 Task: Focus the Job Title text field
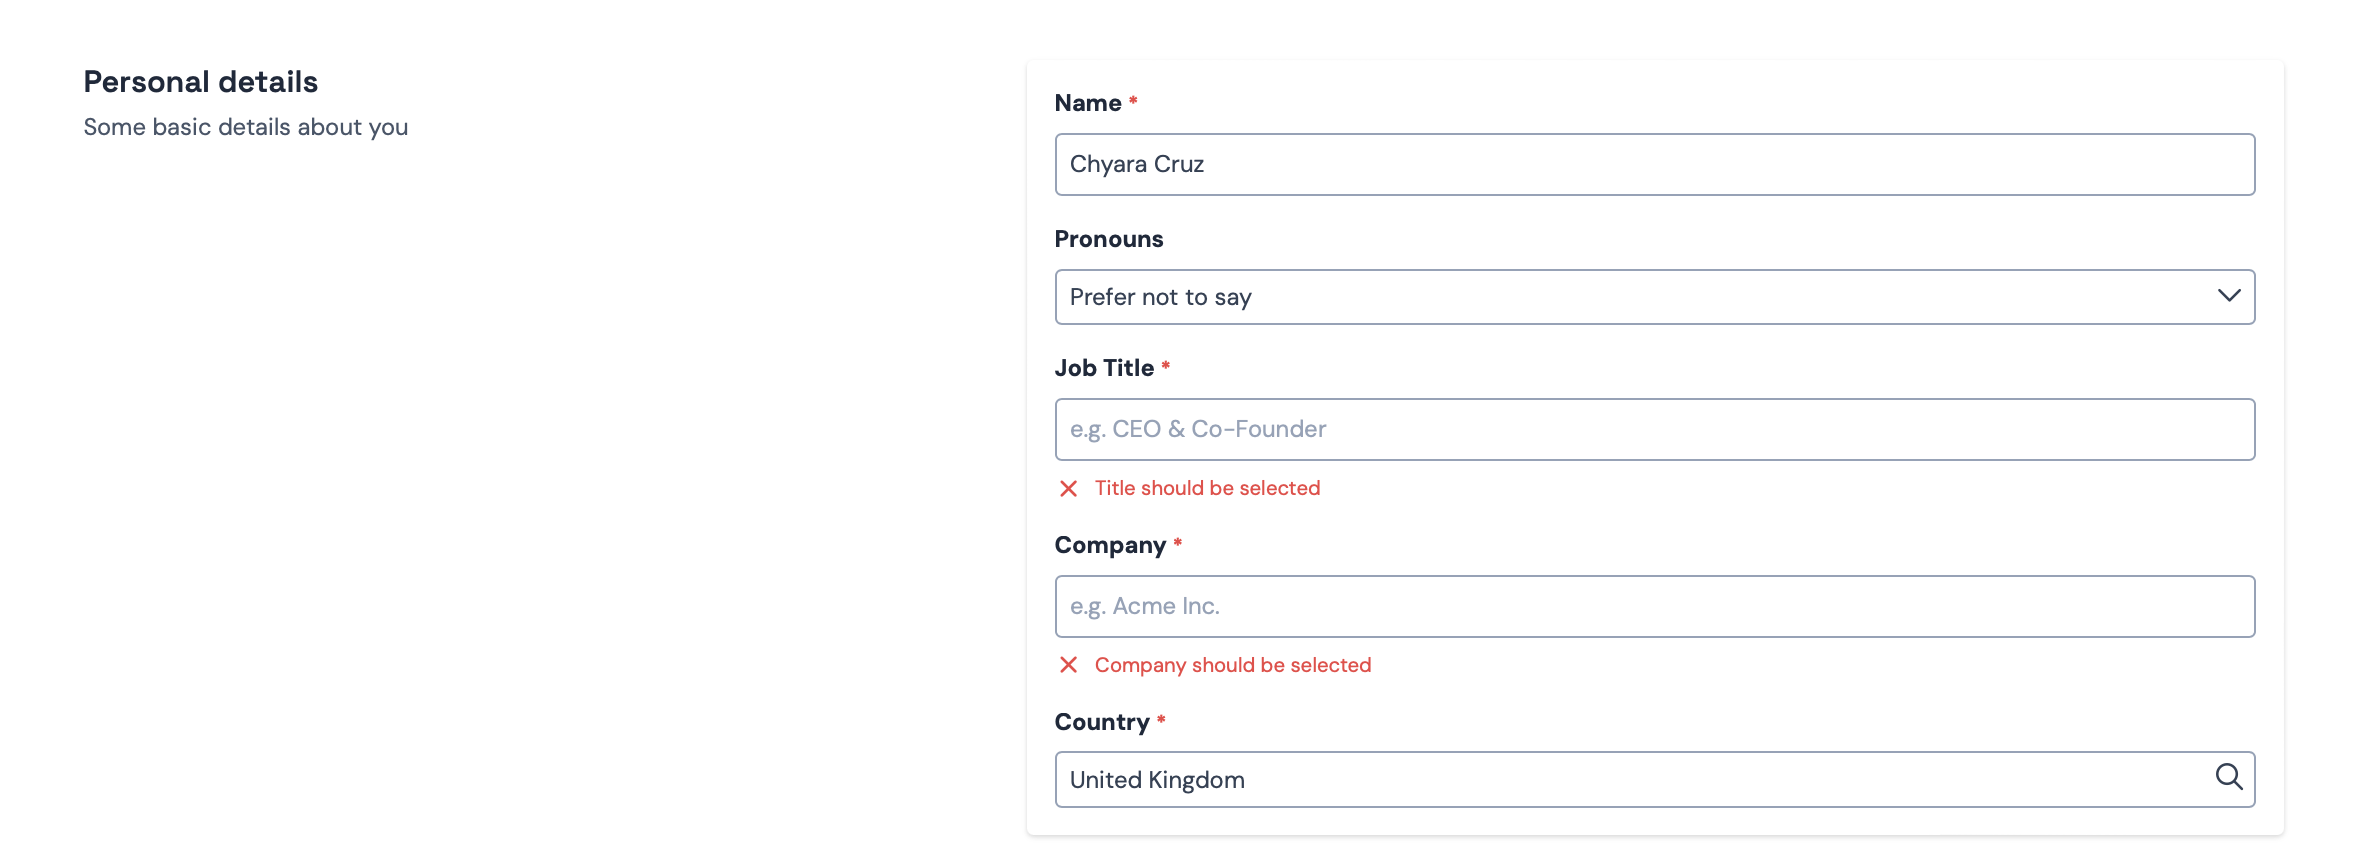[1654, 429]
